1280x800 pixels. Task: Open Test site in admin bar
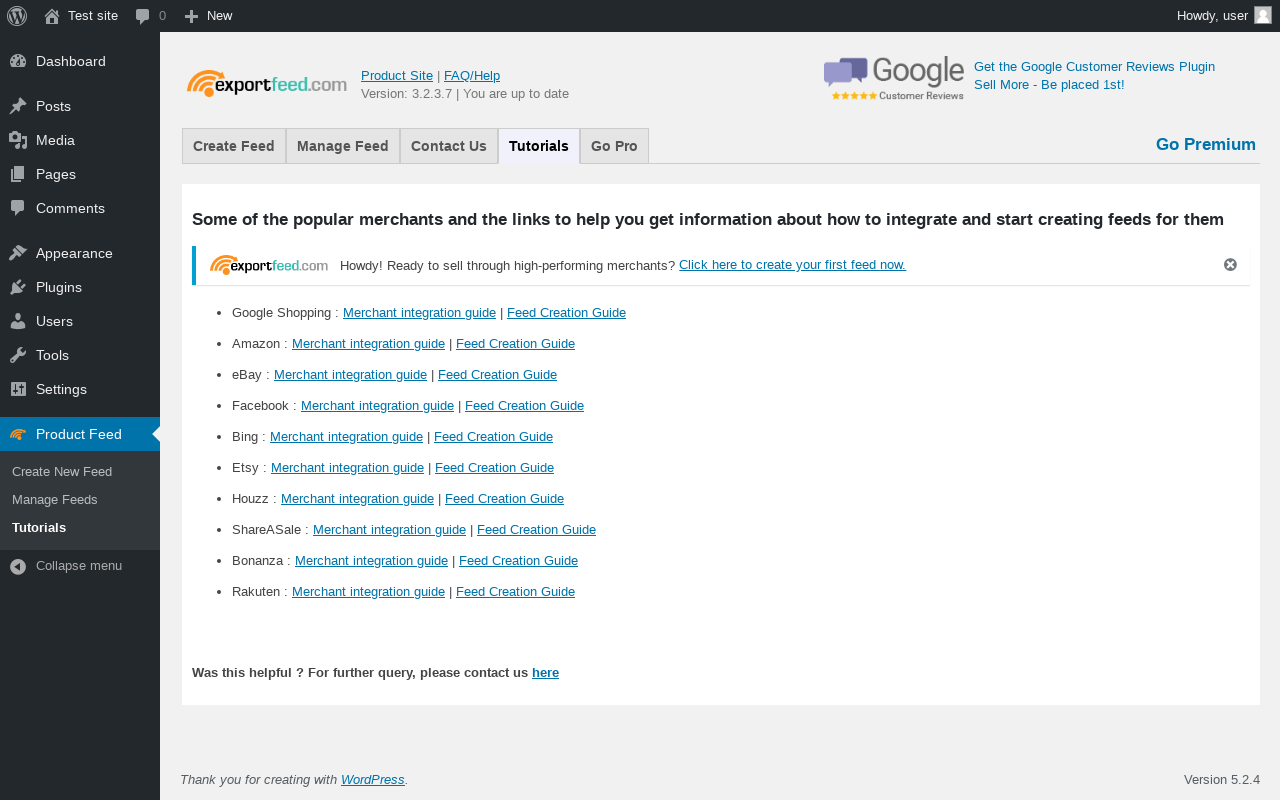point(93,15)
